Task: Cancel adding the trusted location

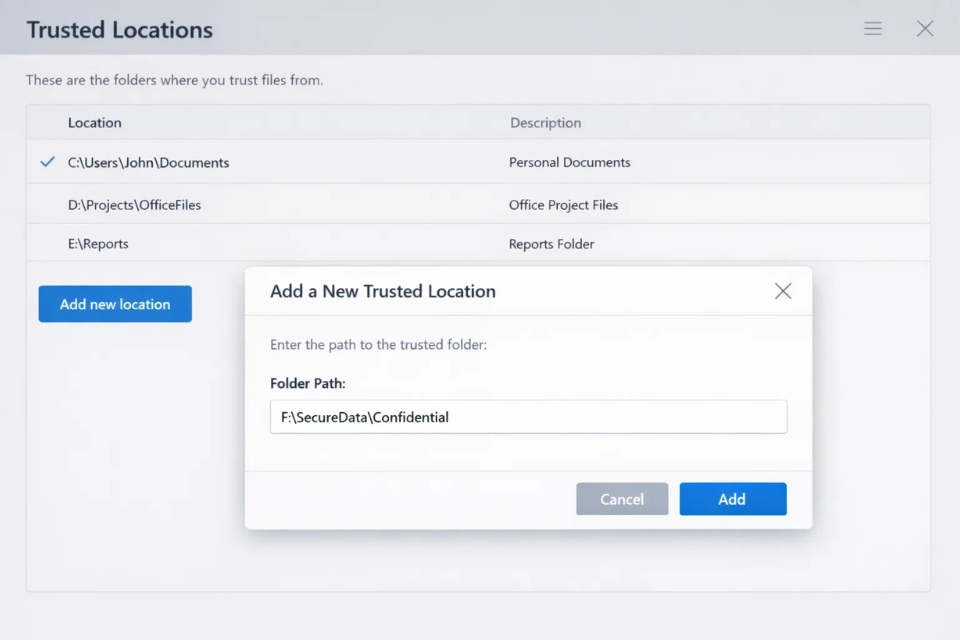Action: click(x=622, y=498)
